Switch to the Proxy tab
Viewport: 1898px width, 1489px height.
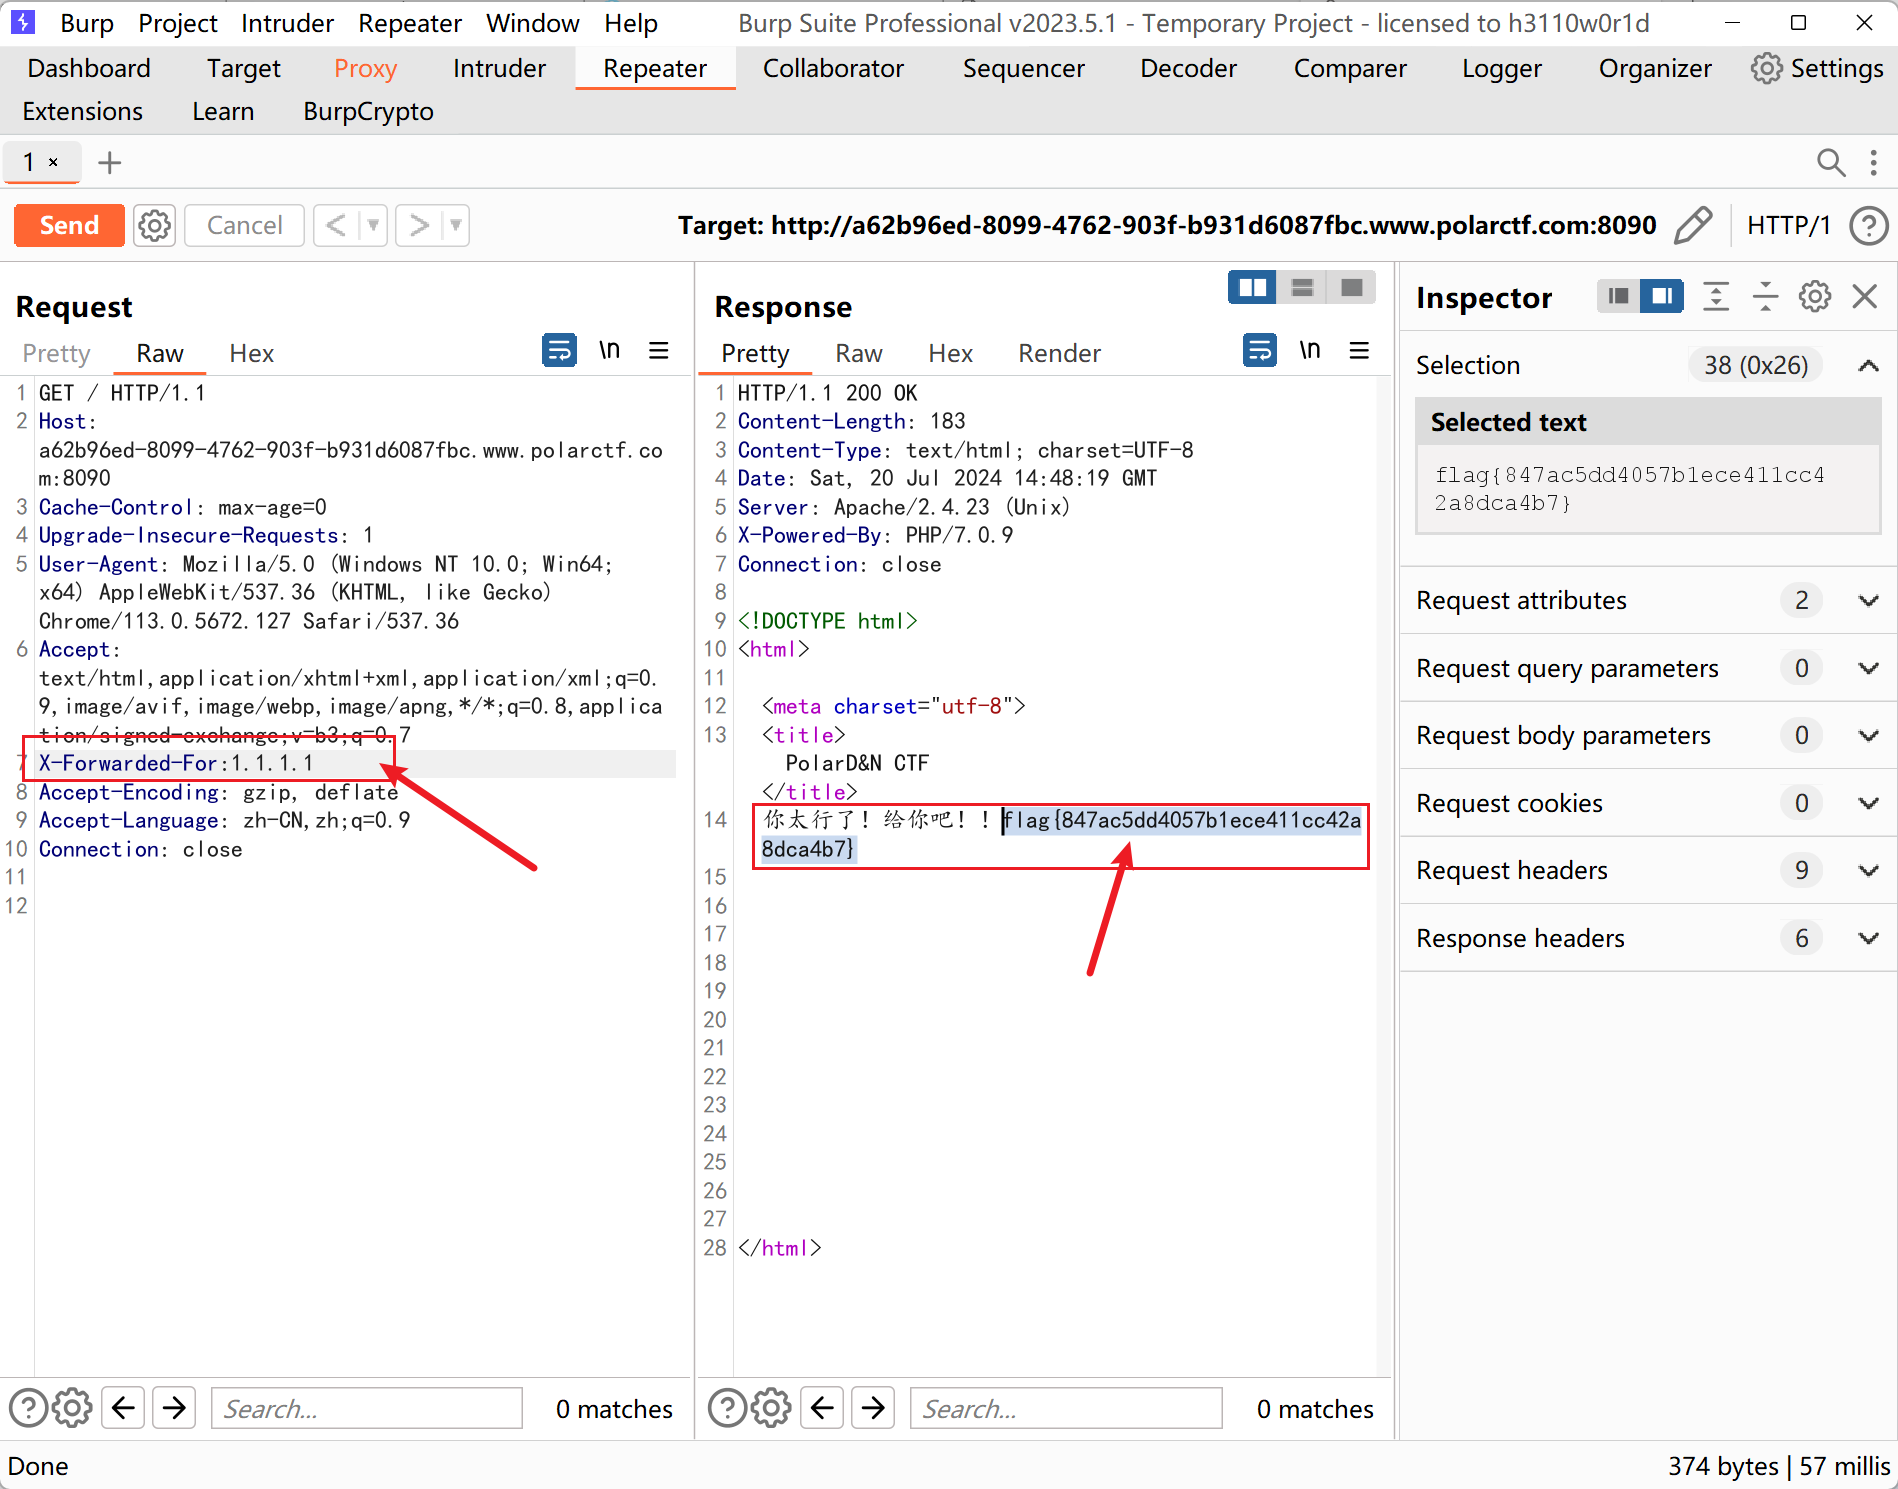365,68
